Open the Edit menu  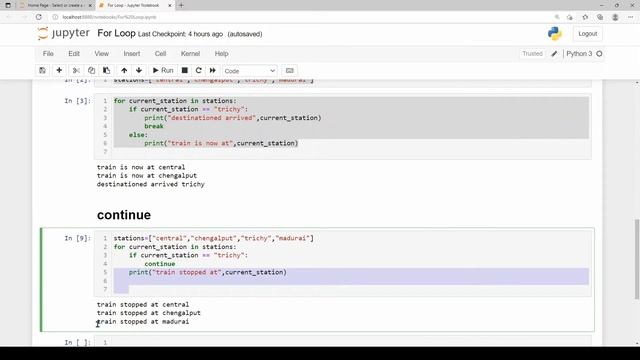coord(74,53)
